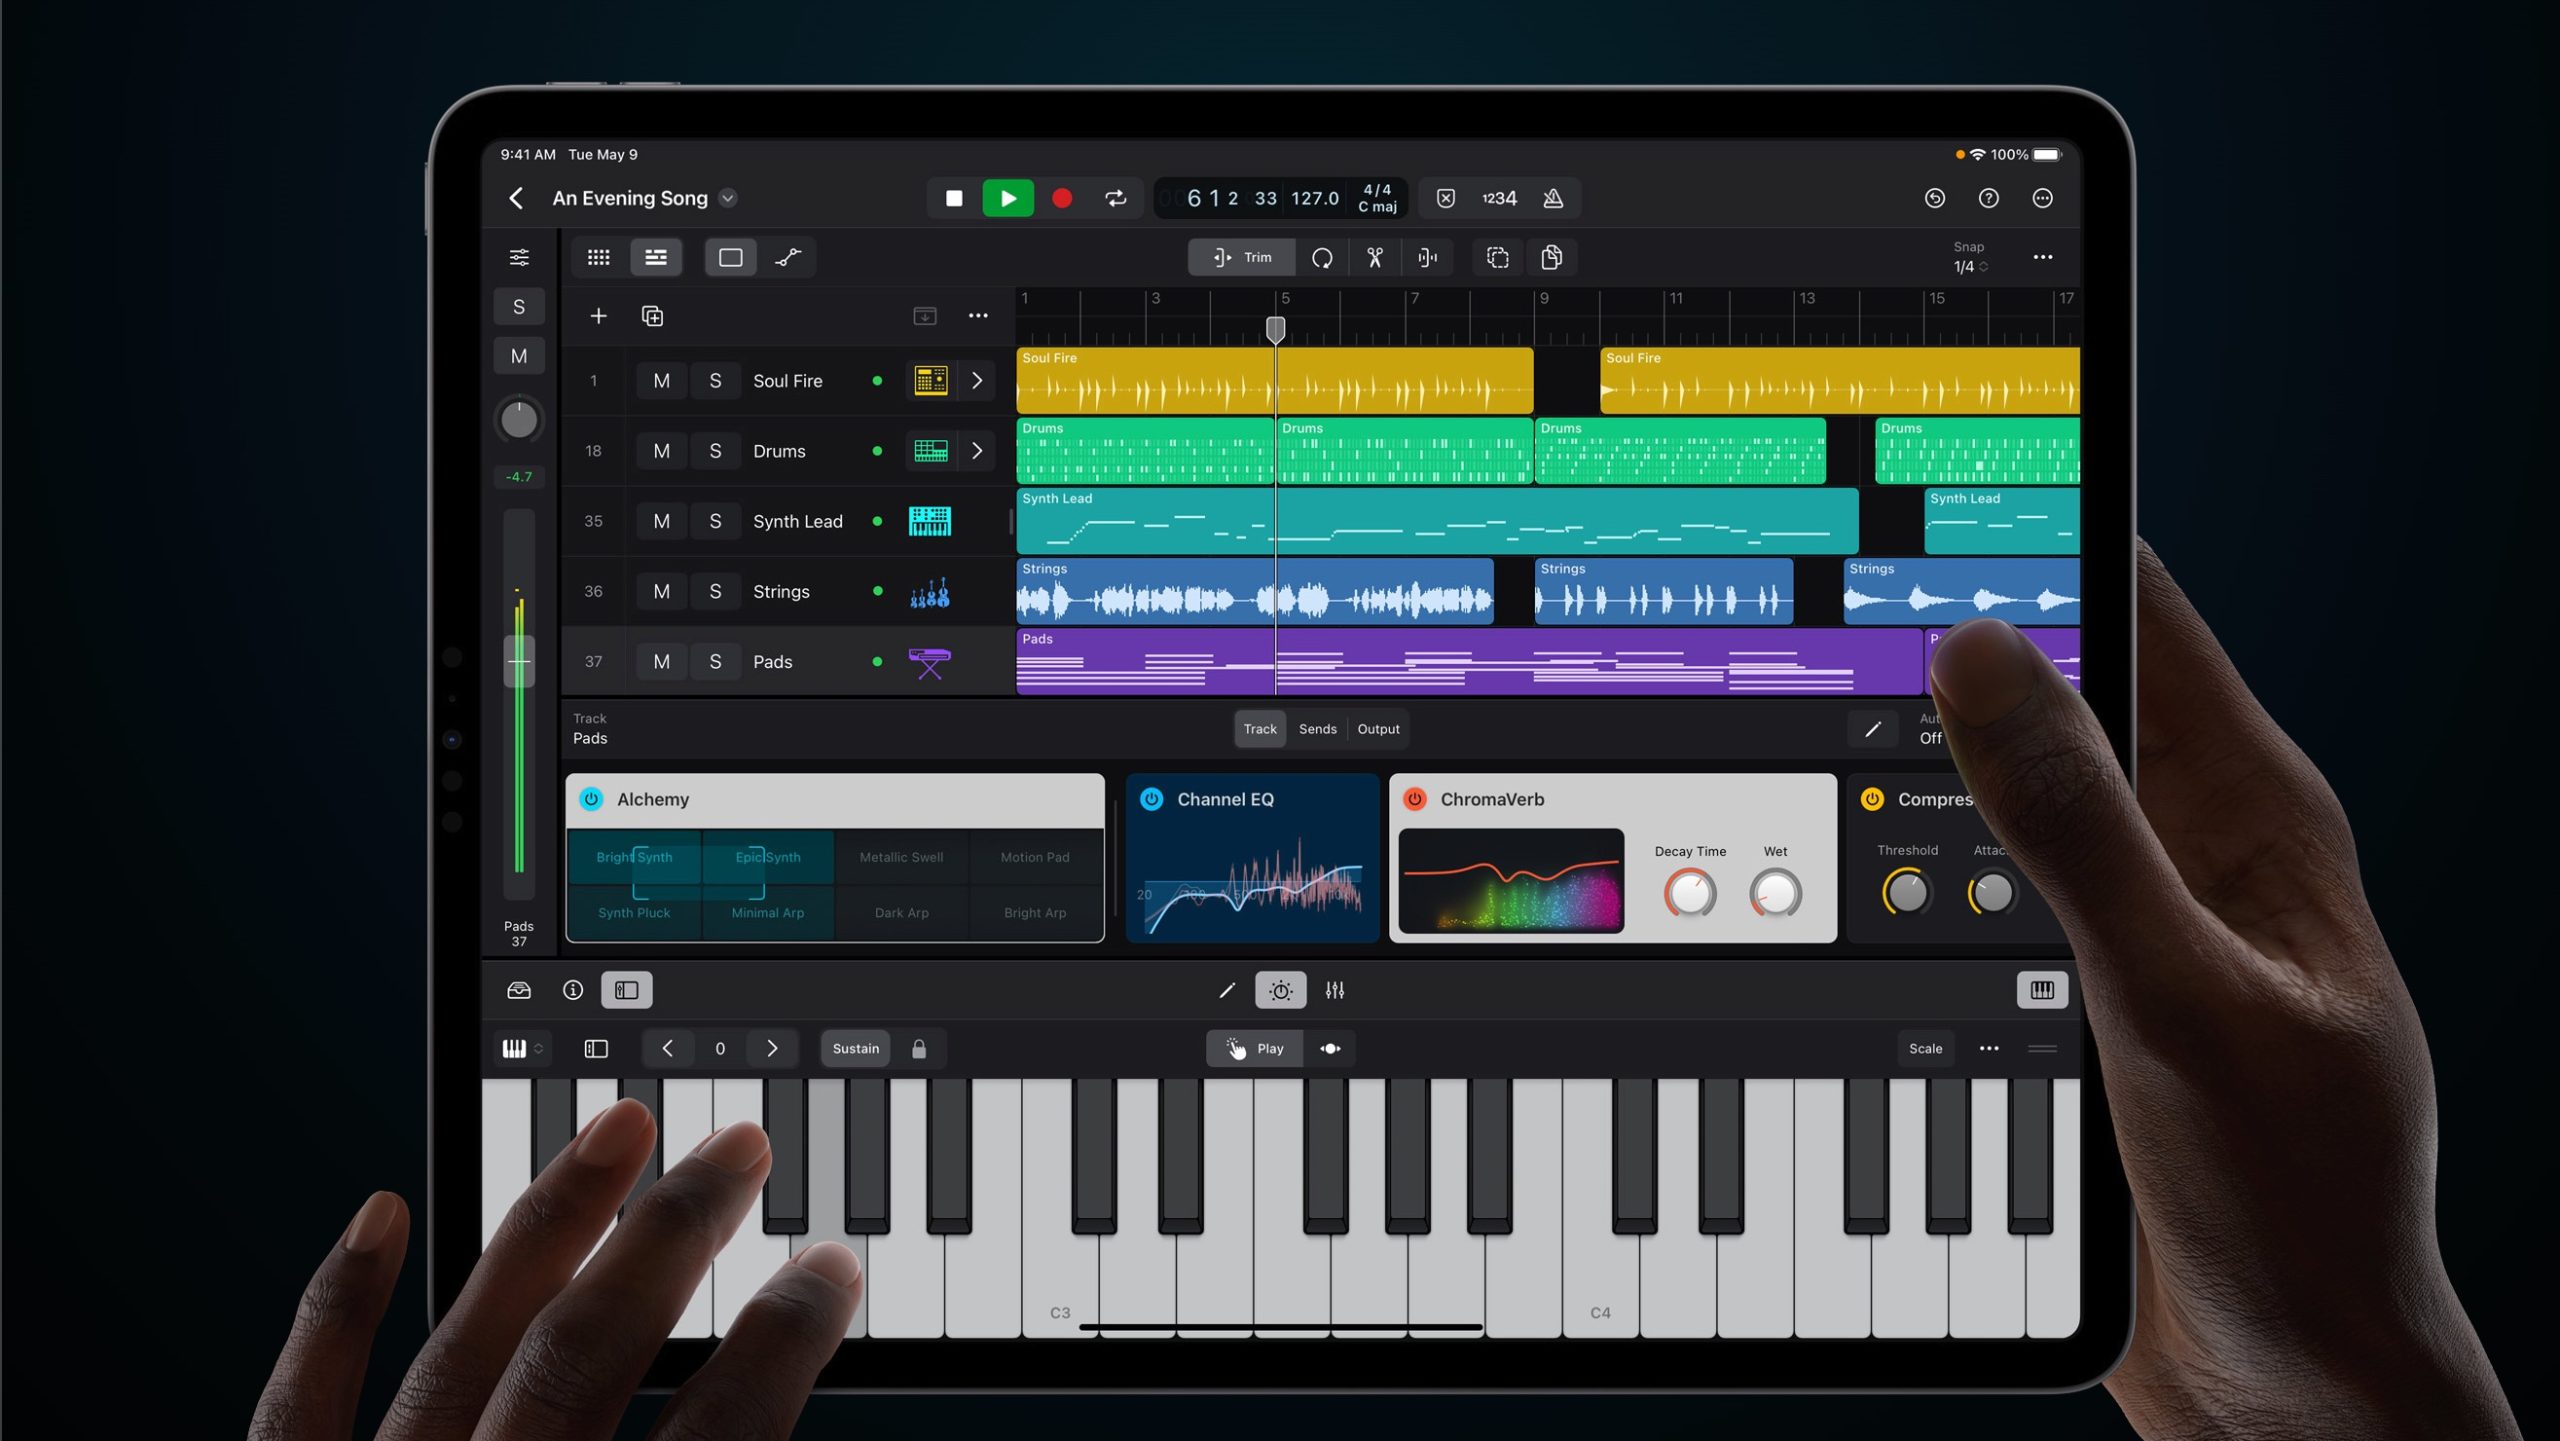Expand the Drums track stack chevron
The width and height of the screenshot is (2560, 1441).
[x=977, y=451]
